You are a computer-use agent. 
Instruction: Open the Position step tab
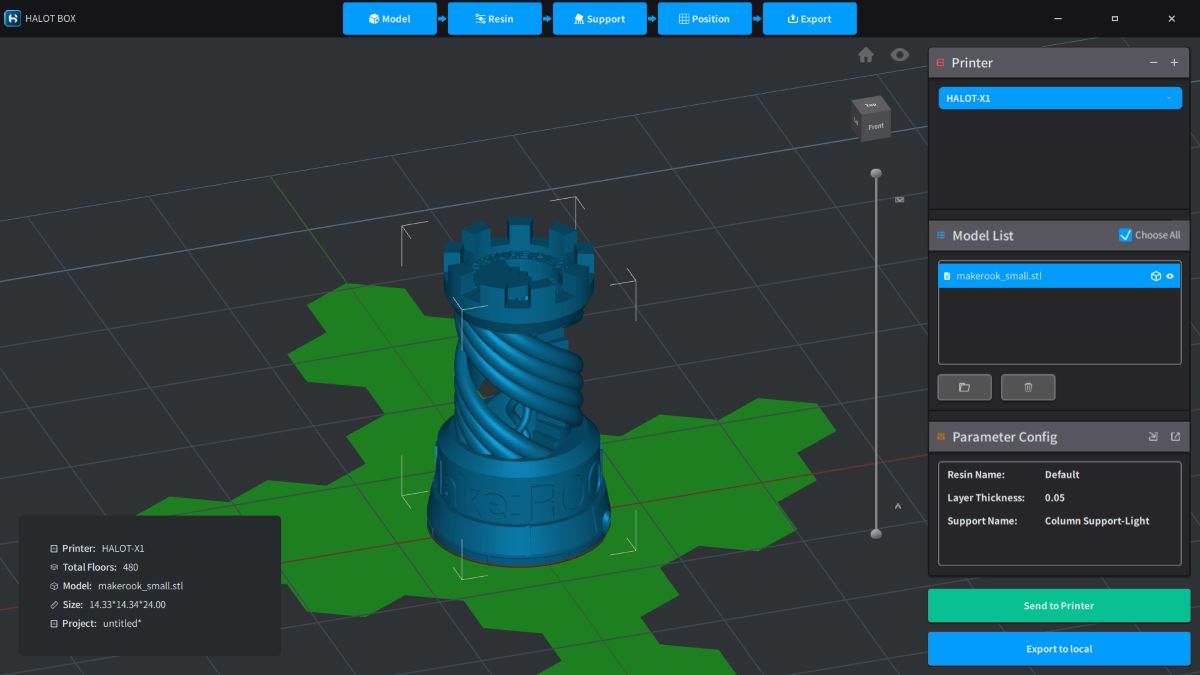click(705, 19)
